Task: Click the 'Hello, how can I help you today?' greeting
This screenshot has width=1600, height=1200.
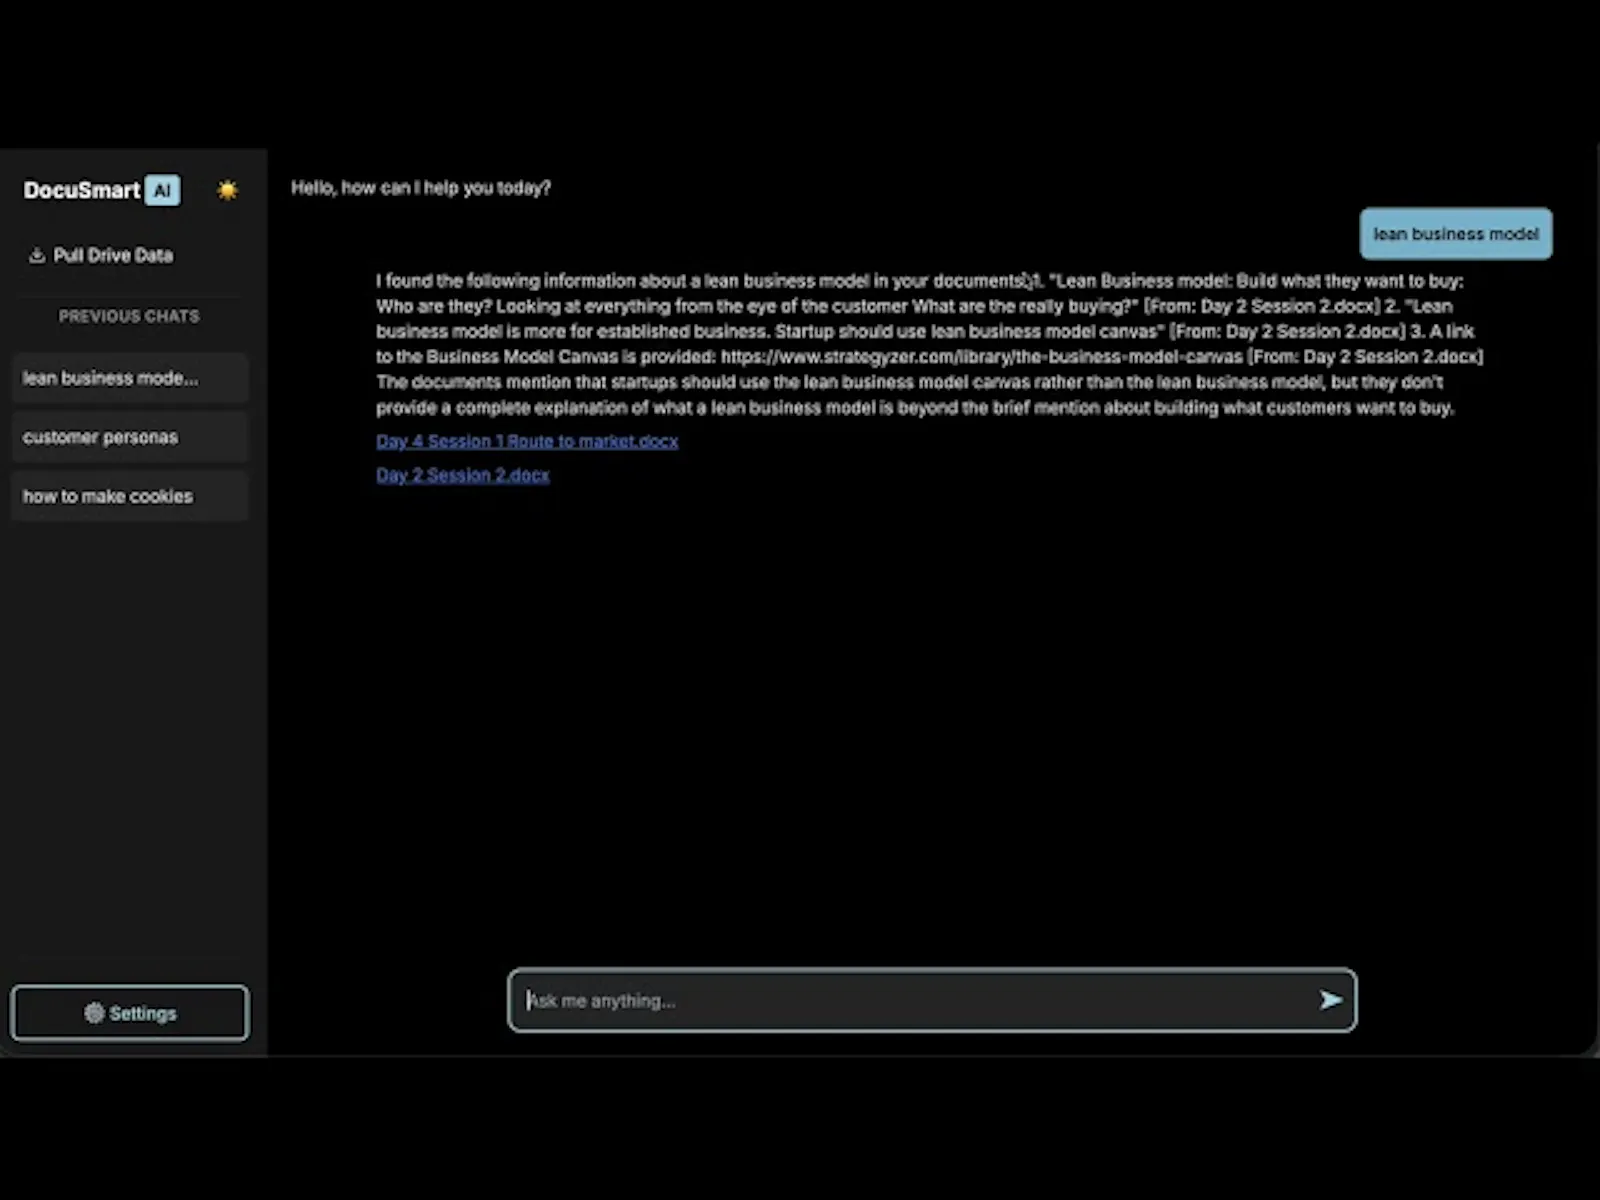Action: 421,188
